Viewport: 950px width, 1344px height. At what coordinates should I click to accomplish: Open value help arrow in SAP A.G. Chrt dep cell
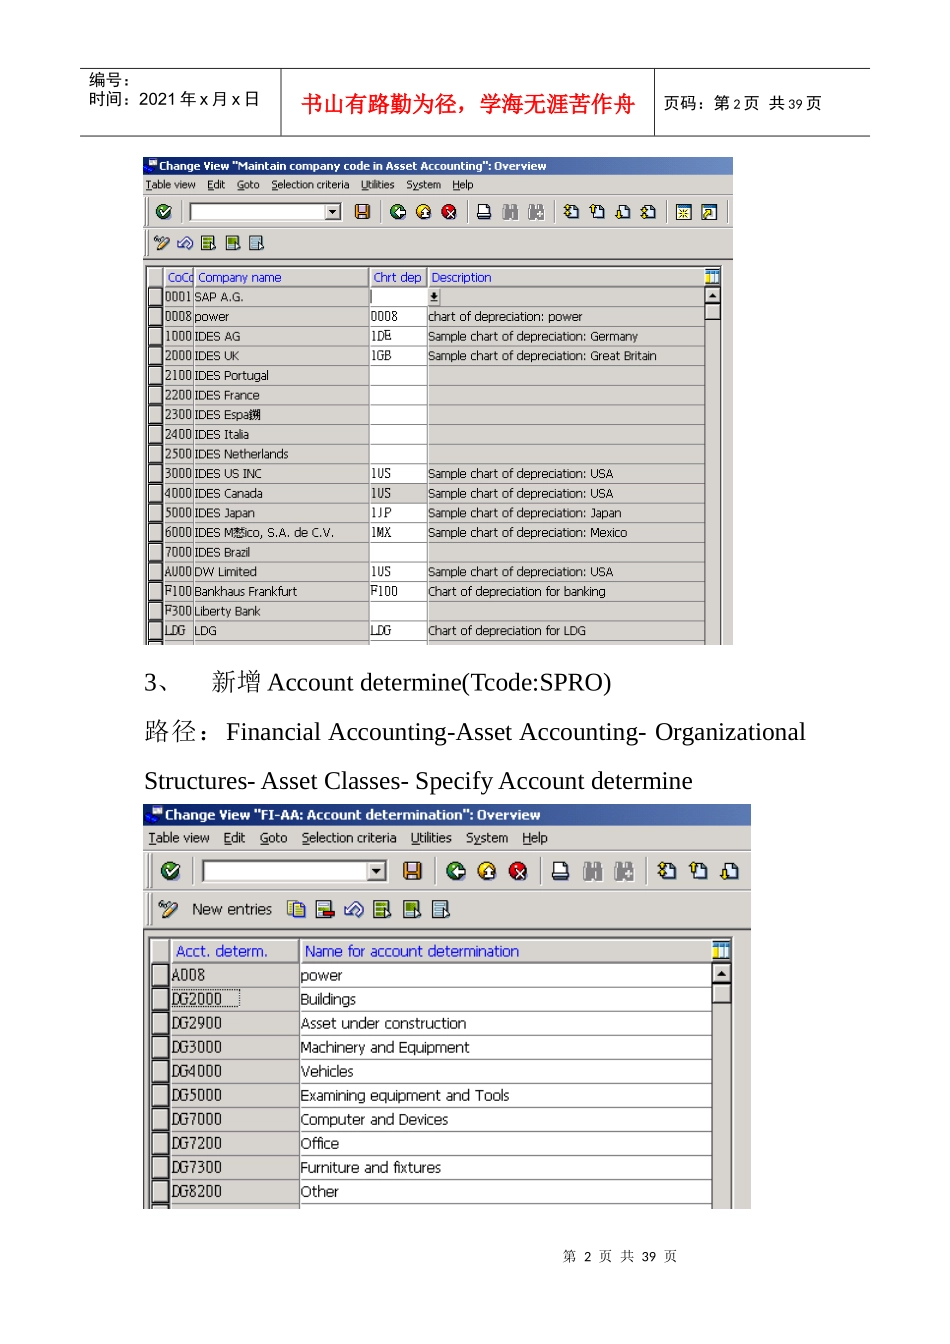pyautogui.click(x=434, y=297)
